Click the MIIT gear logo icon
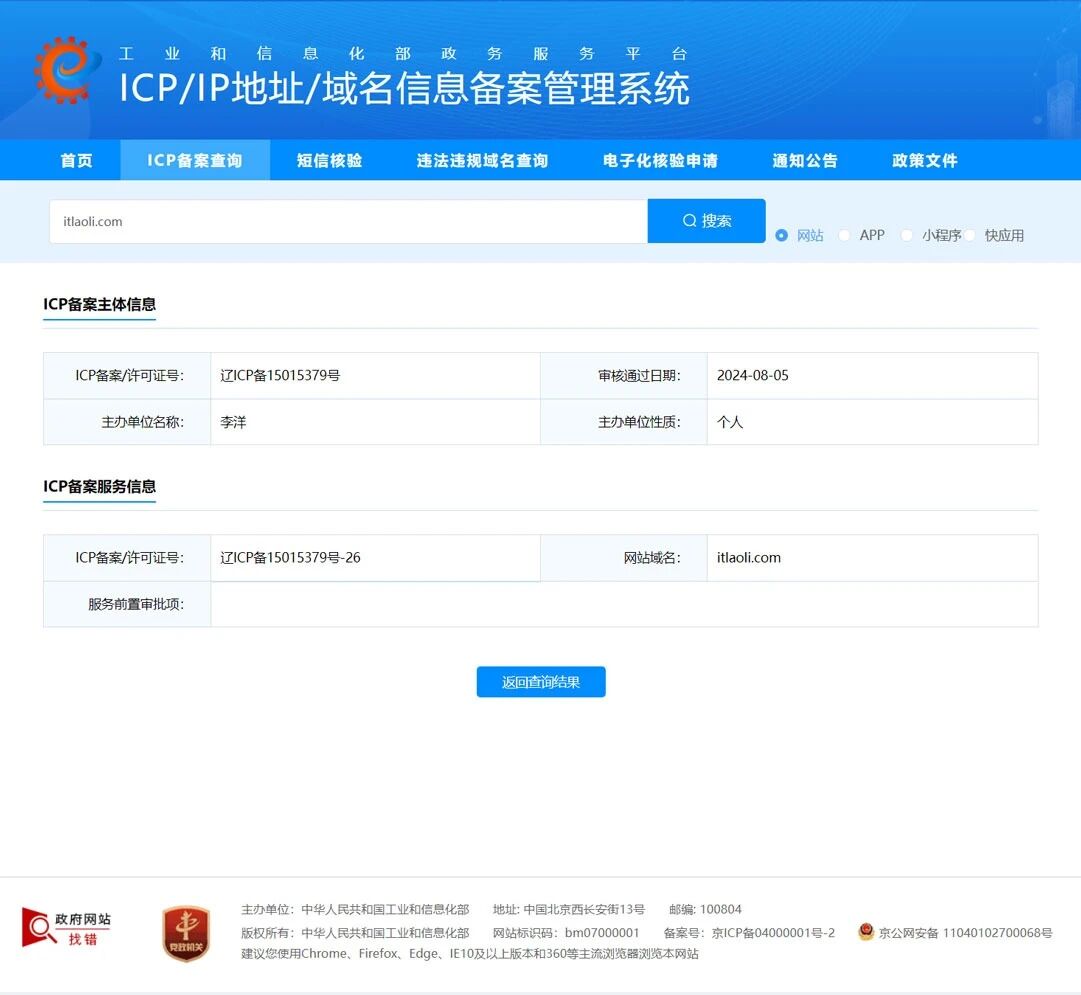 67,70
